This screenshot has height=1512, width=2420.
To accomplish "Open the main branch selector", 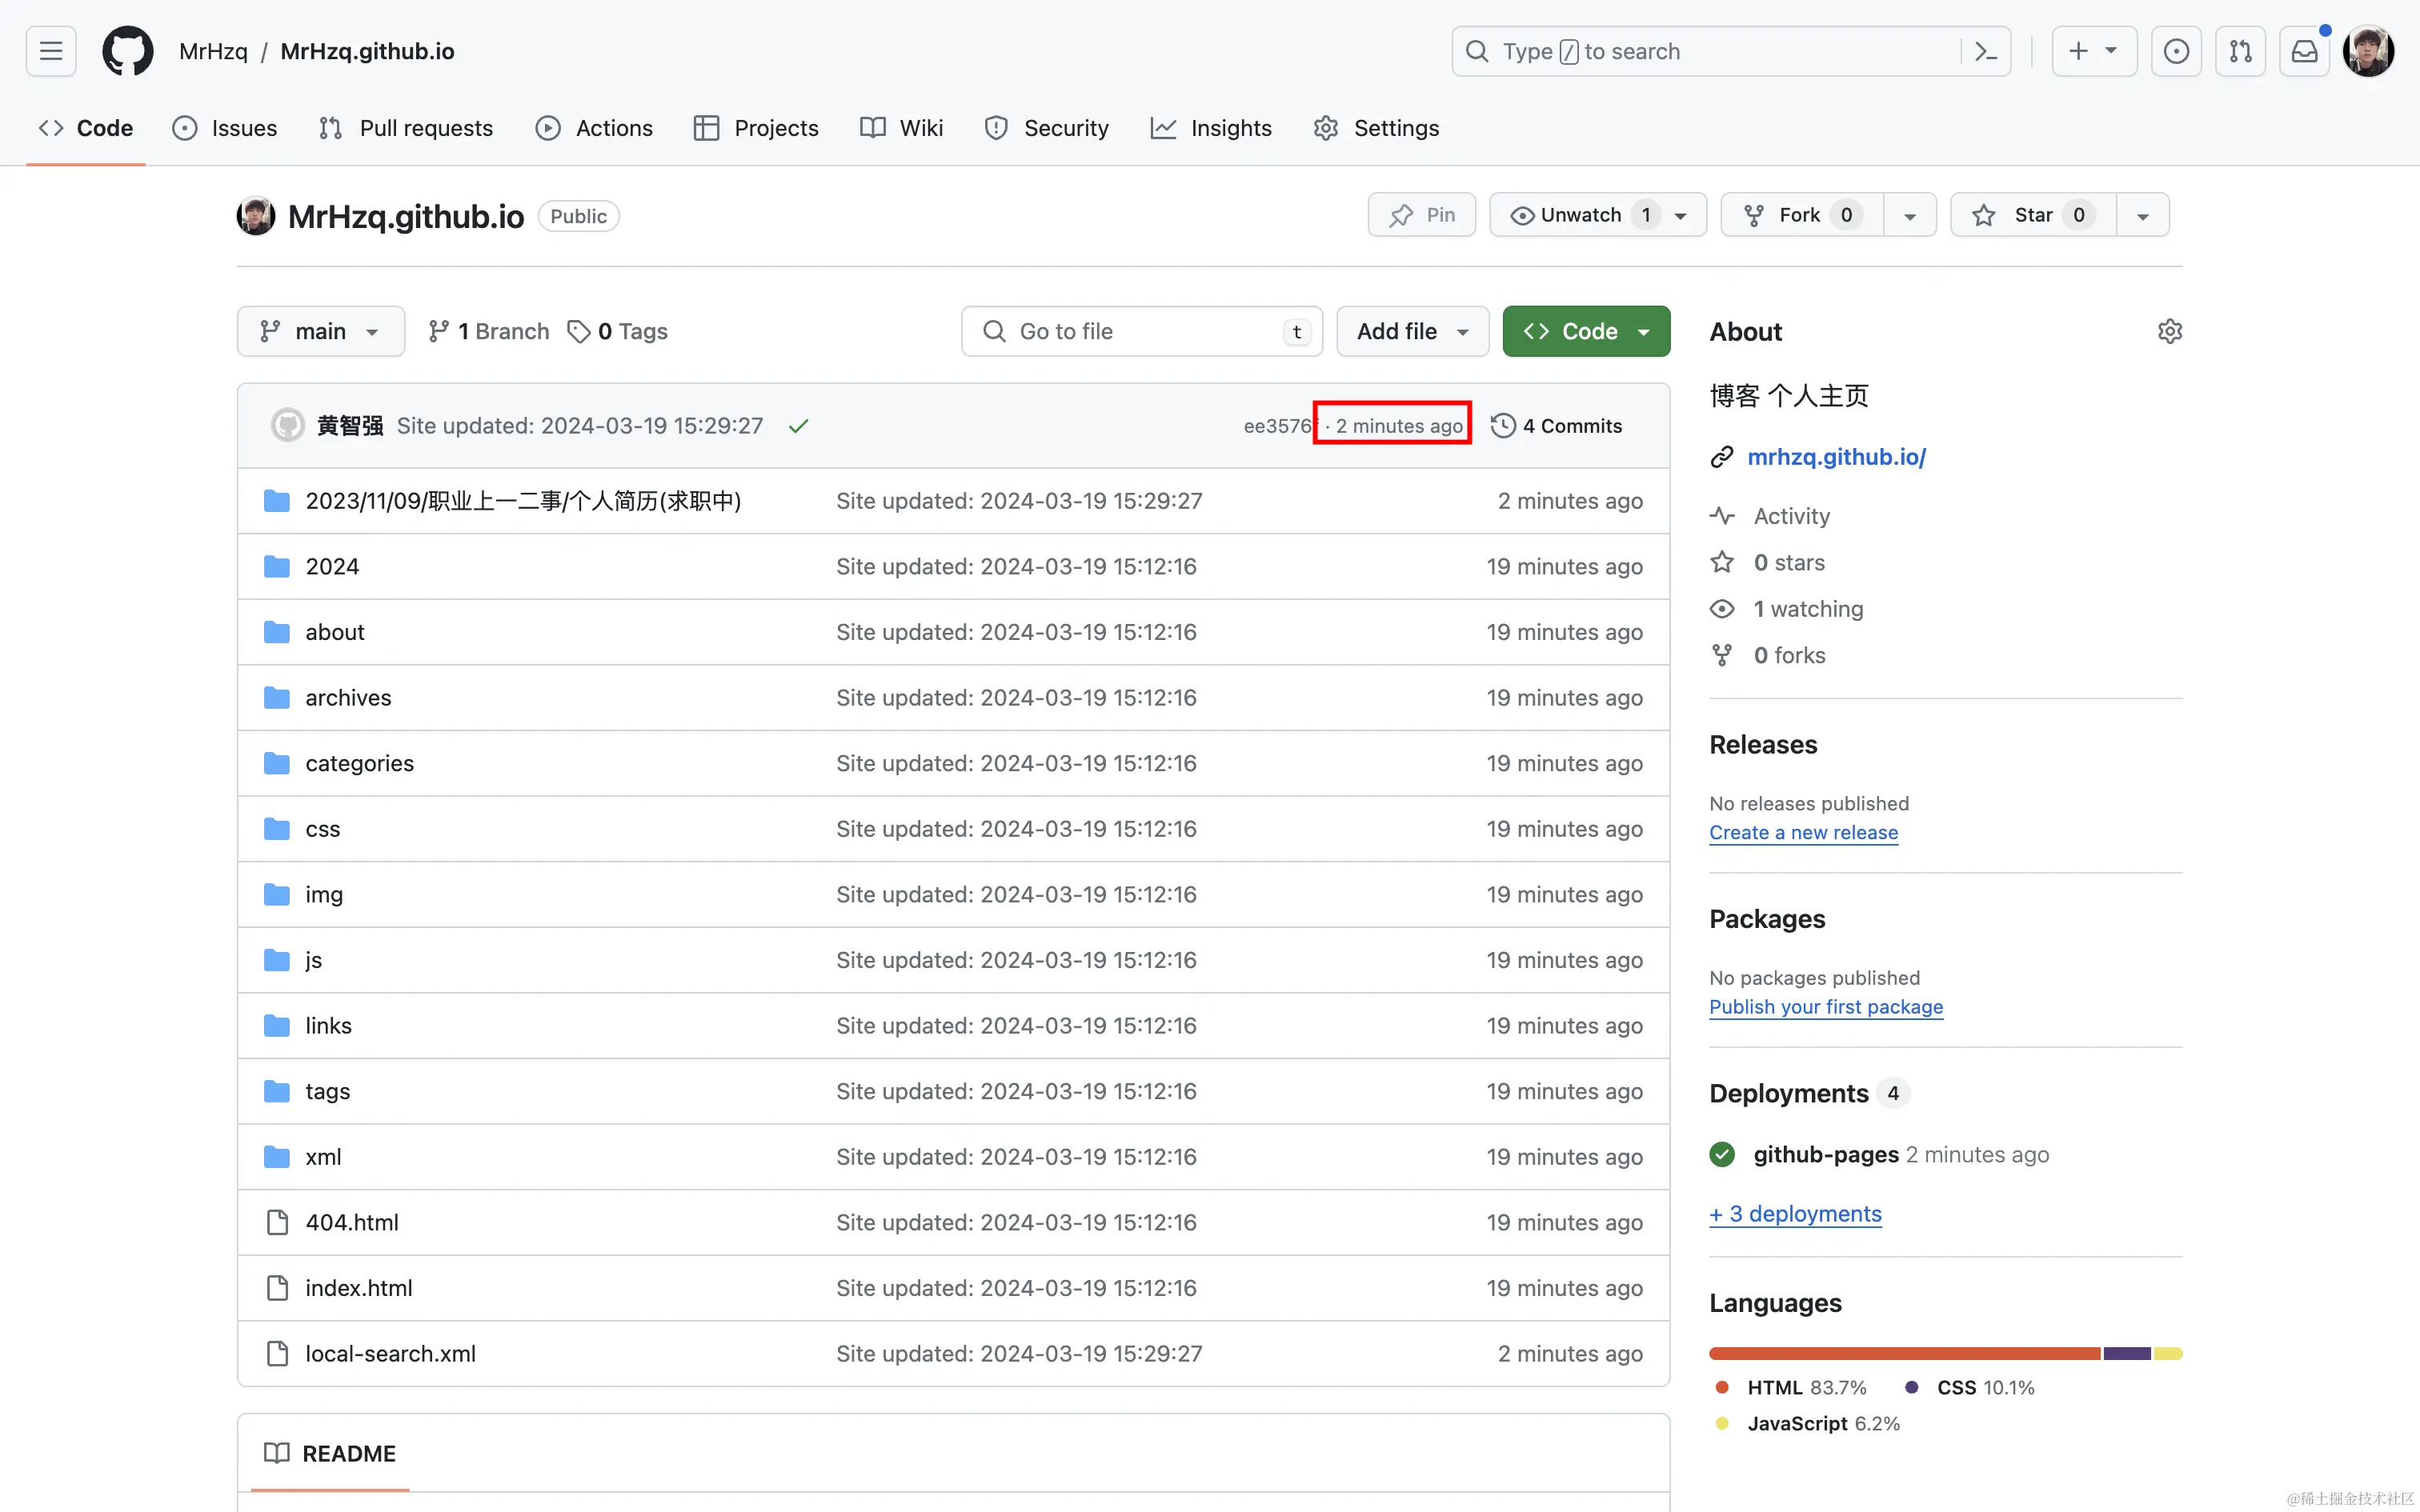I will point(321,331).
